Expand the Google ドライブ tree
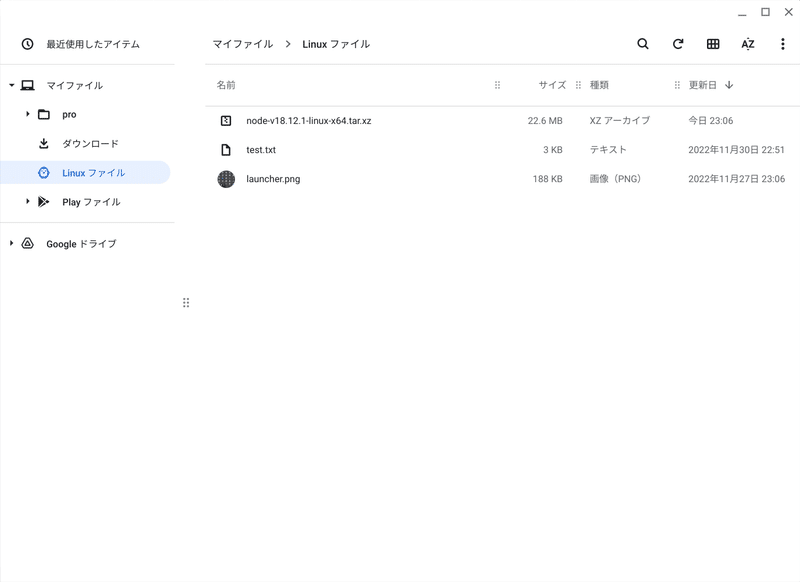The height and width of the screenshot is (582, 800). coord(11,244)
